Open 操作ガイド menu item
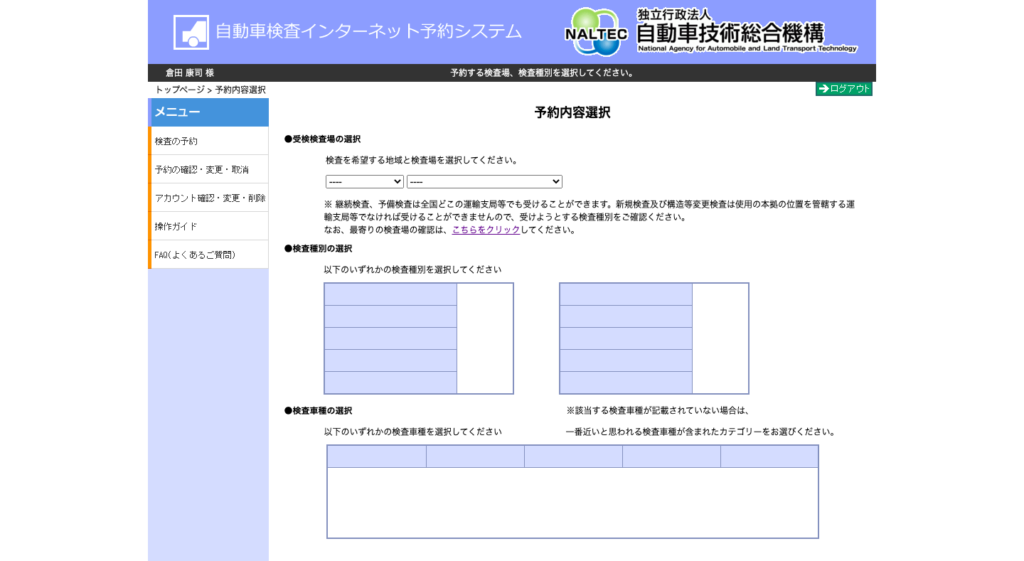 [209, 226]
